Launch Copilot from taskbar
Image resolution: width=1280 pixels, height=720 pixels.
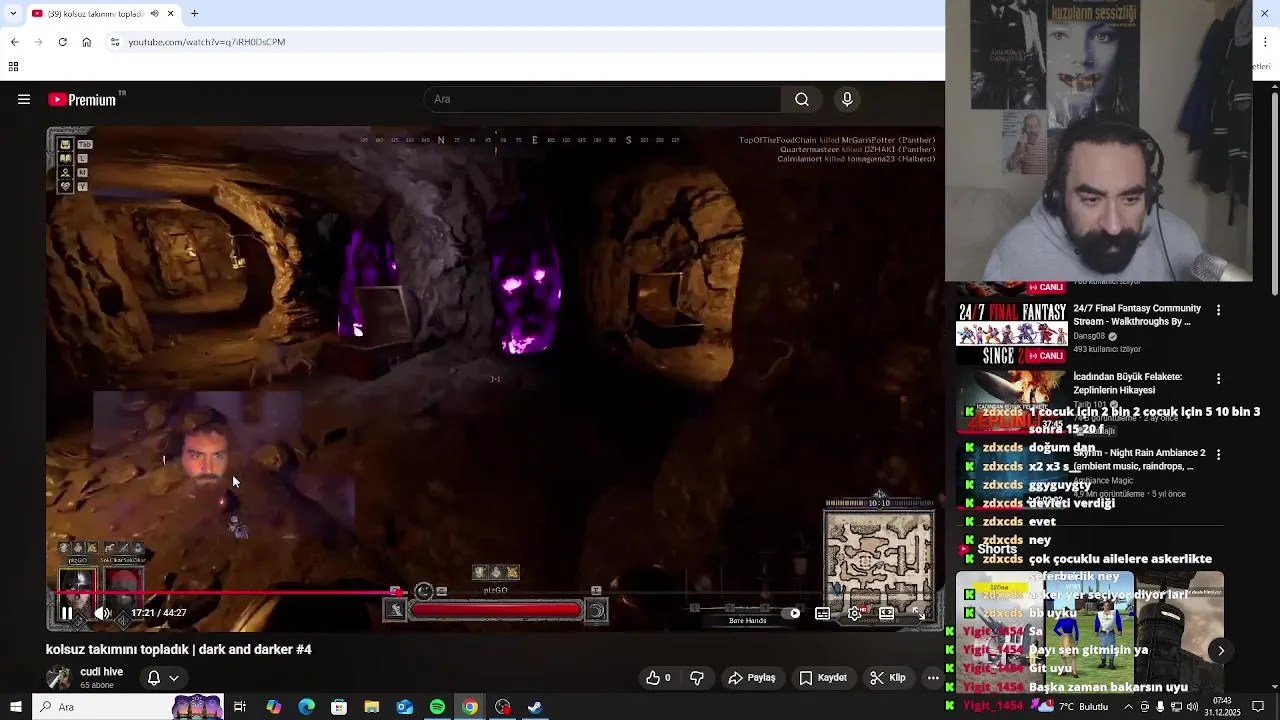pos(273,707)
